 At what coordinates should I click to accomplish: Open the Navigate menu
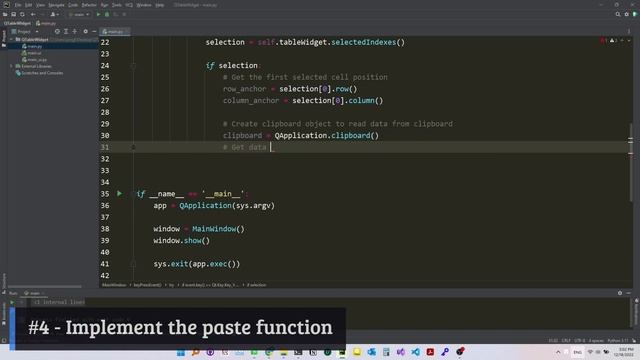pos(56,5)
